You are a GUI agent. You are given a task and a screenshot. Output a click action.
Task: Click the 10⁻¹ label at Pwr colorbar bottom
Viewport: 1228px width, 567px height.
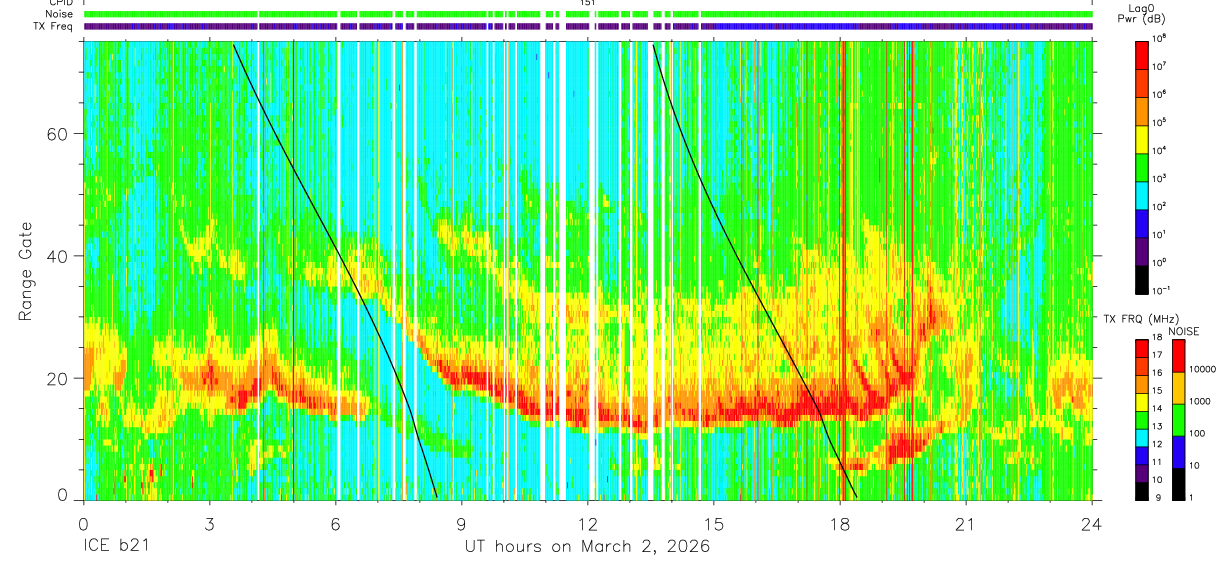point(1161,290)
